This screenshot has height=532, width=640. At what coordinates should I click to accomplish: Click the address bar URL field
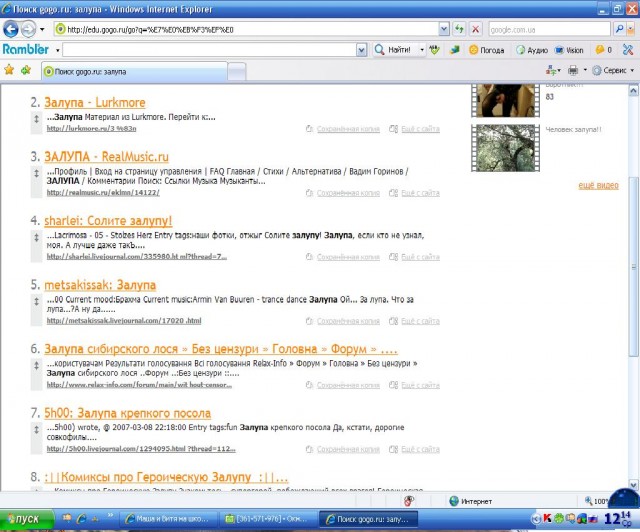pos(246,29)
